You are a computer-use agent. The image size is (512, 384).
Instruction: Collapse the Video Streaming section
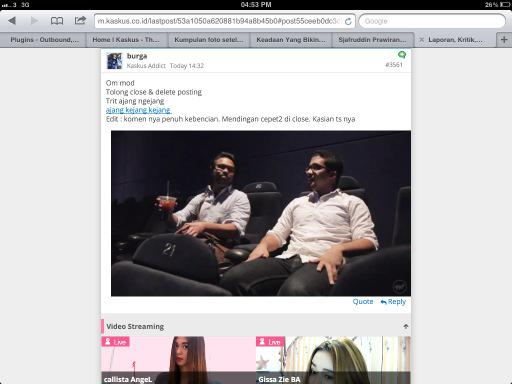(x=406, y=326)
